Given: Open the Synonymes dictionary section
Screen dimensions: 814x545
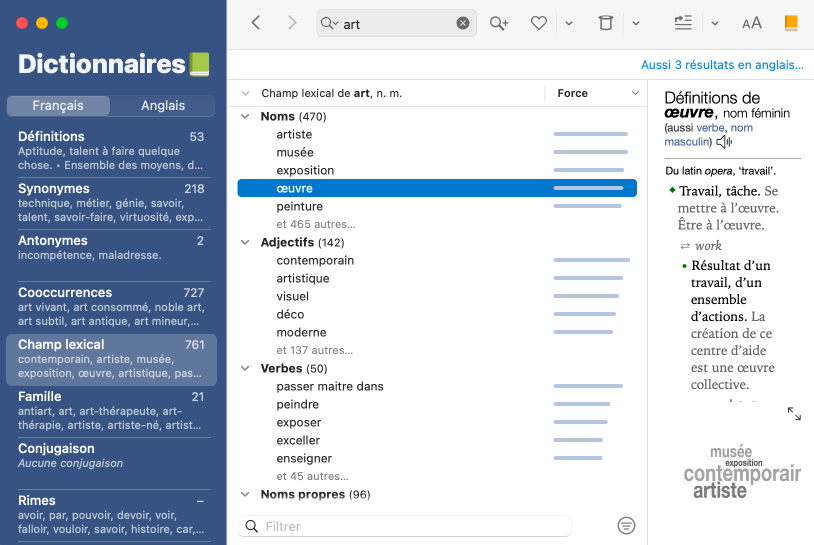Looking at the screenshot, I should tap(110, 202).
